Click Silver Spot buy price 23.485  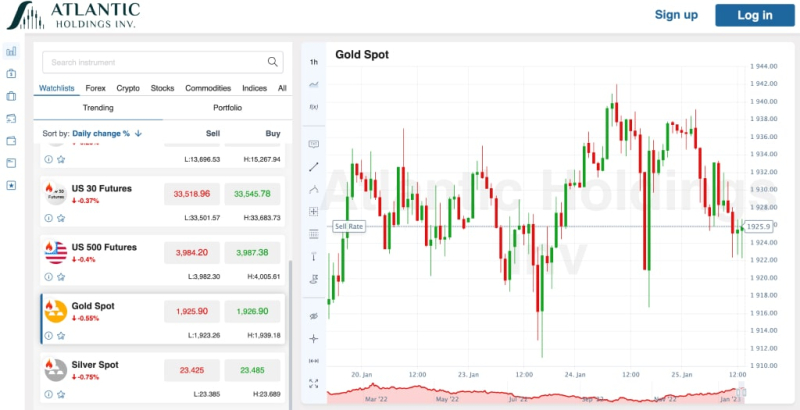253,370
